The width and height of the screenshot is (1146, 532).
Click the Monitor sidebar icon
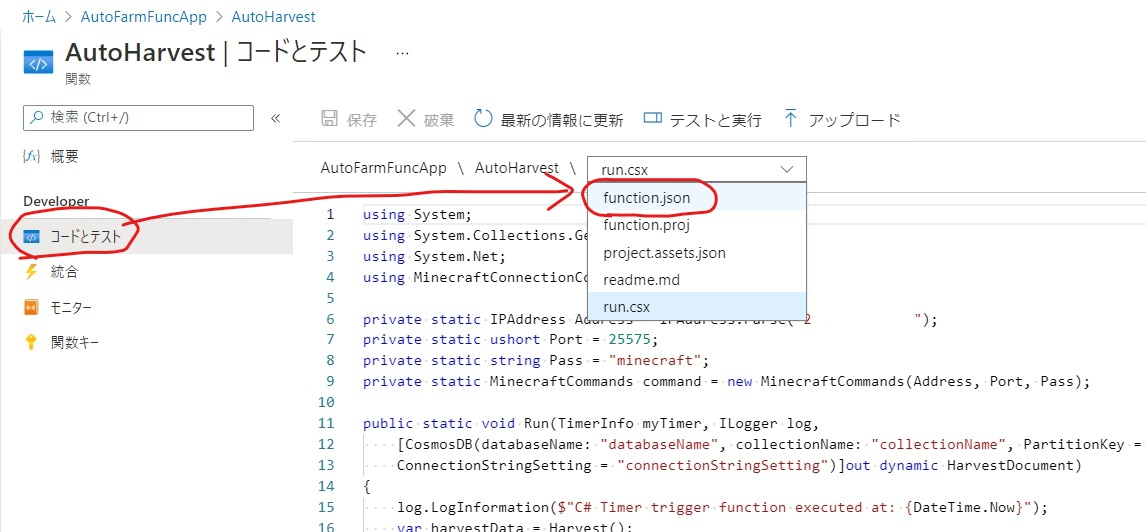pos(31,307)
